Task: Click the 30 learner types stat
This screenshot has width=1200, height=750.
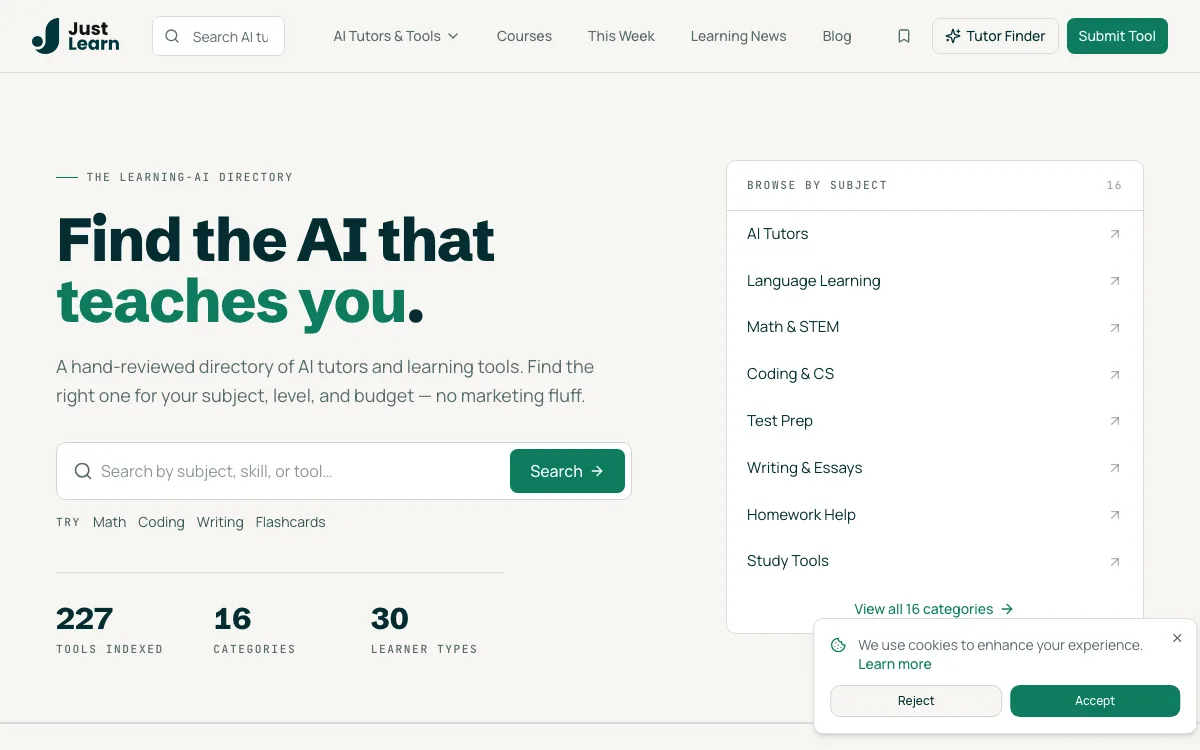Action: click(424, 629)
